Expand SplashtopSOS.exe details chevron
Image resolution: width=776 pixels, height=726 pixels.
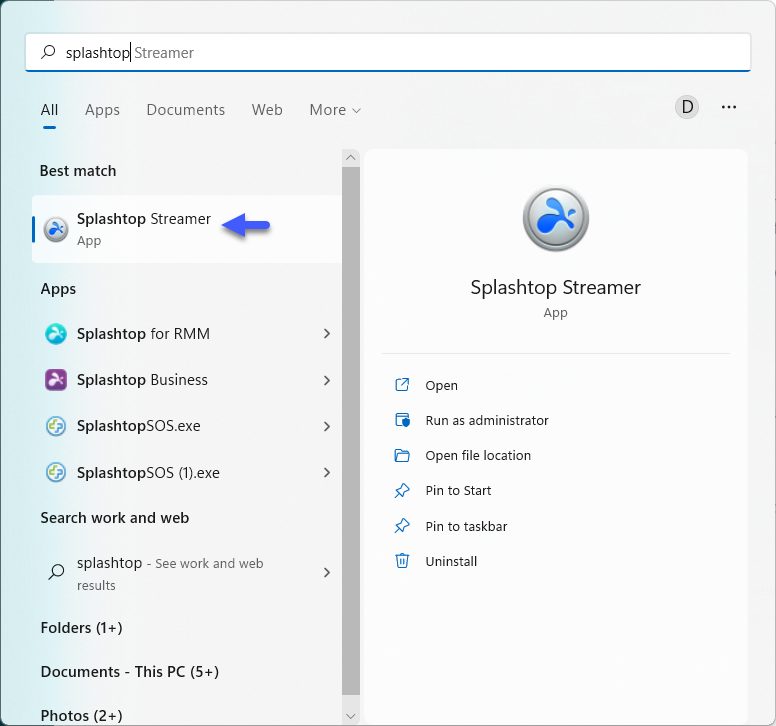(326, 426)
